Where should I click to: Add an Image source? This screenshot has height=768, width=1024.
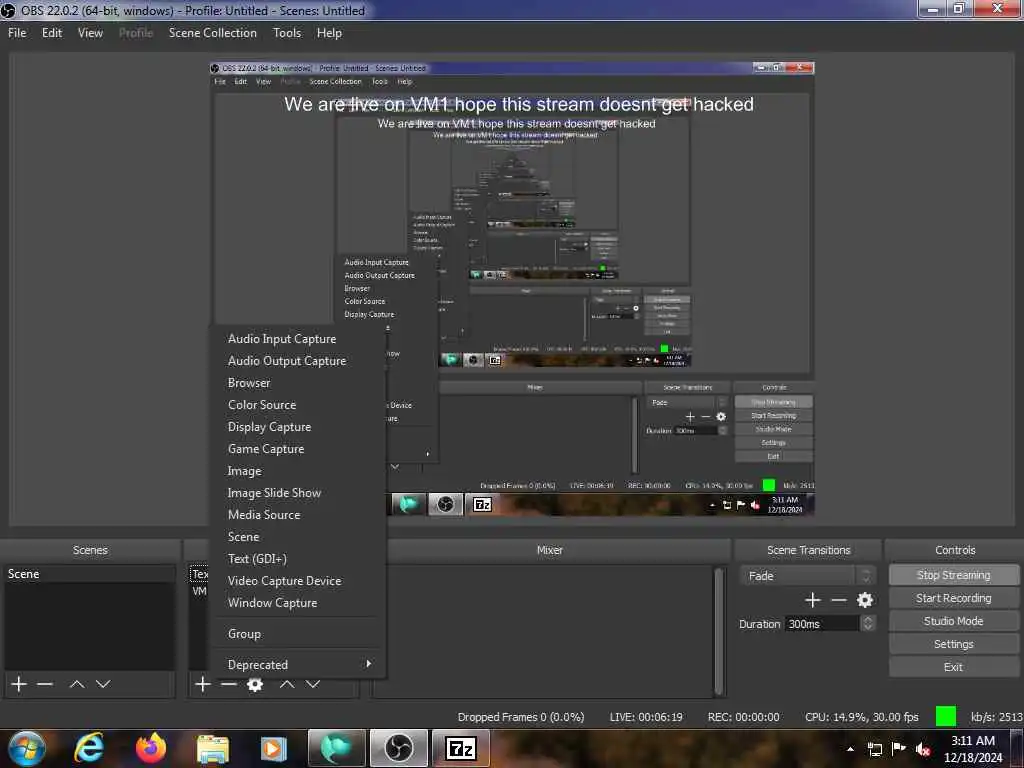pyautogui.click(x=298, y=470)
